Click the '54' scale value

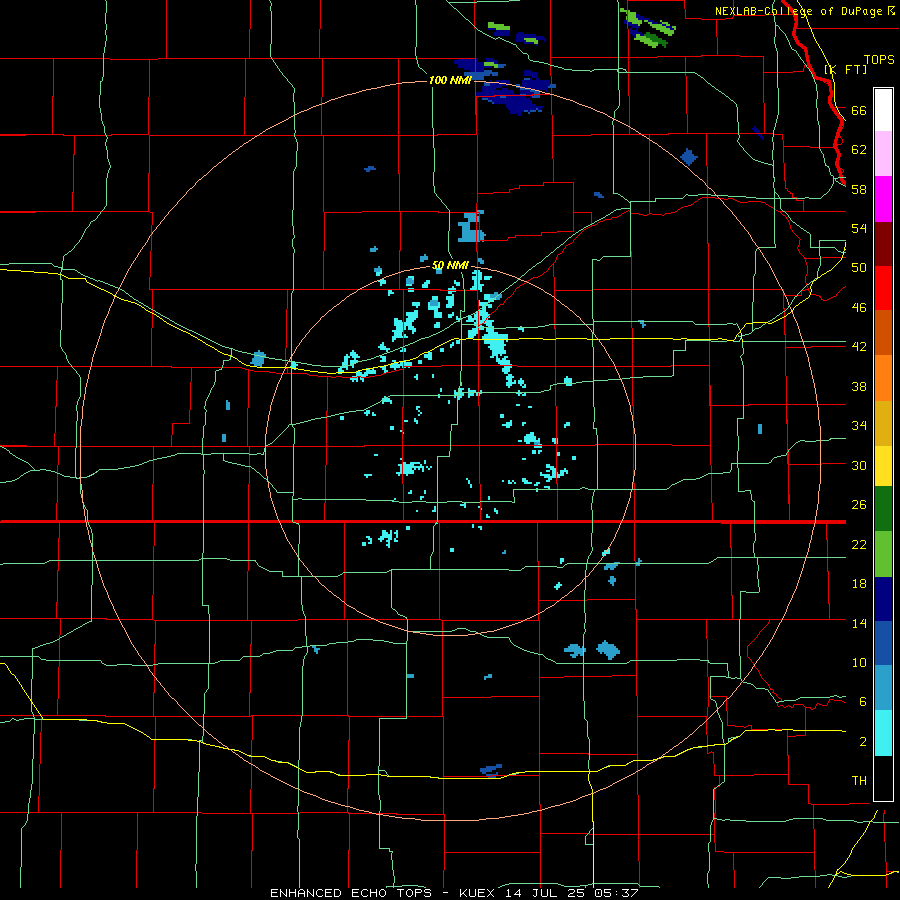pyautogui.click(x=859, y=228)
